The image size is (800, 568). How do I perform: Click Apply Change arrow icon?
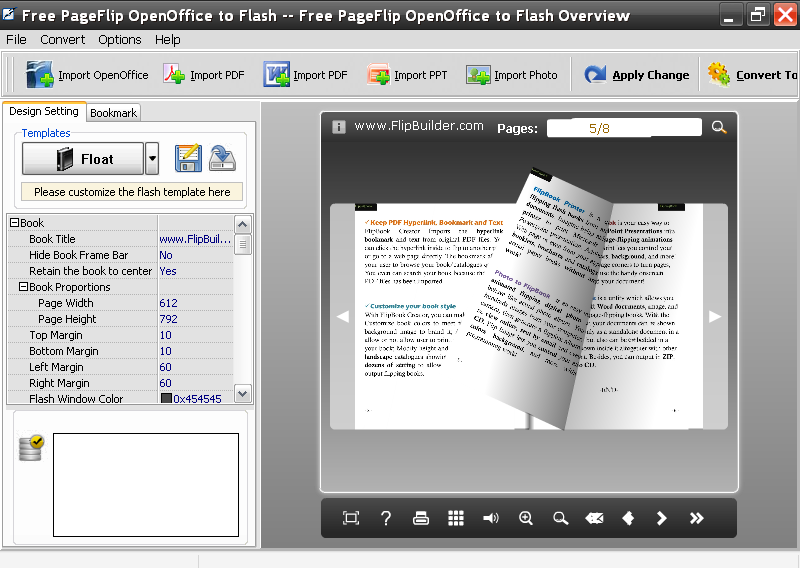(595, 75)
